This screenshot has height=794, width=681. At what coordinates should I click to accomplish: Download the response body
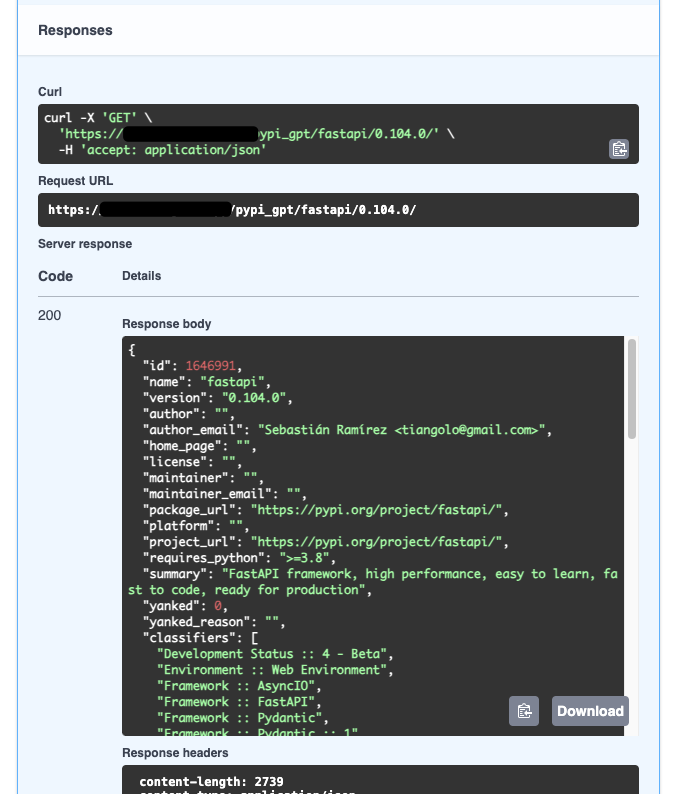(590, 711)
